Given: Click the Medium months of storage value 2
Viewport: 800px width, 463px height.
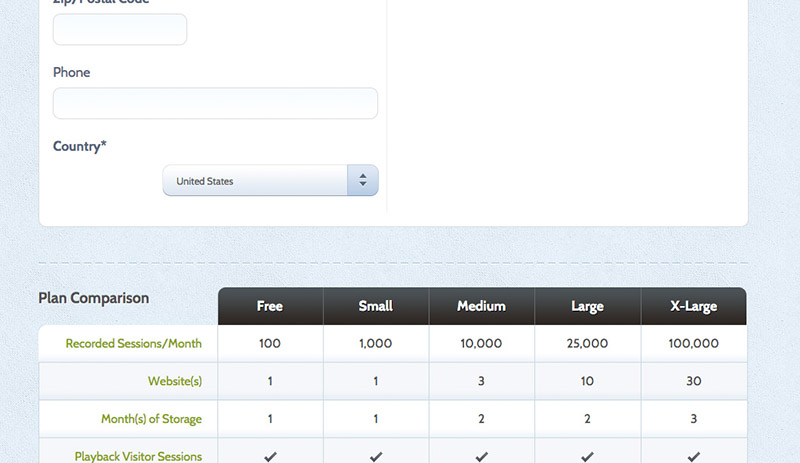Looking at the screenshot, I should (x=481, y=419).
